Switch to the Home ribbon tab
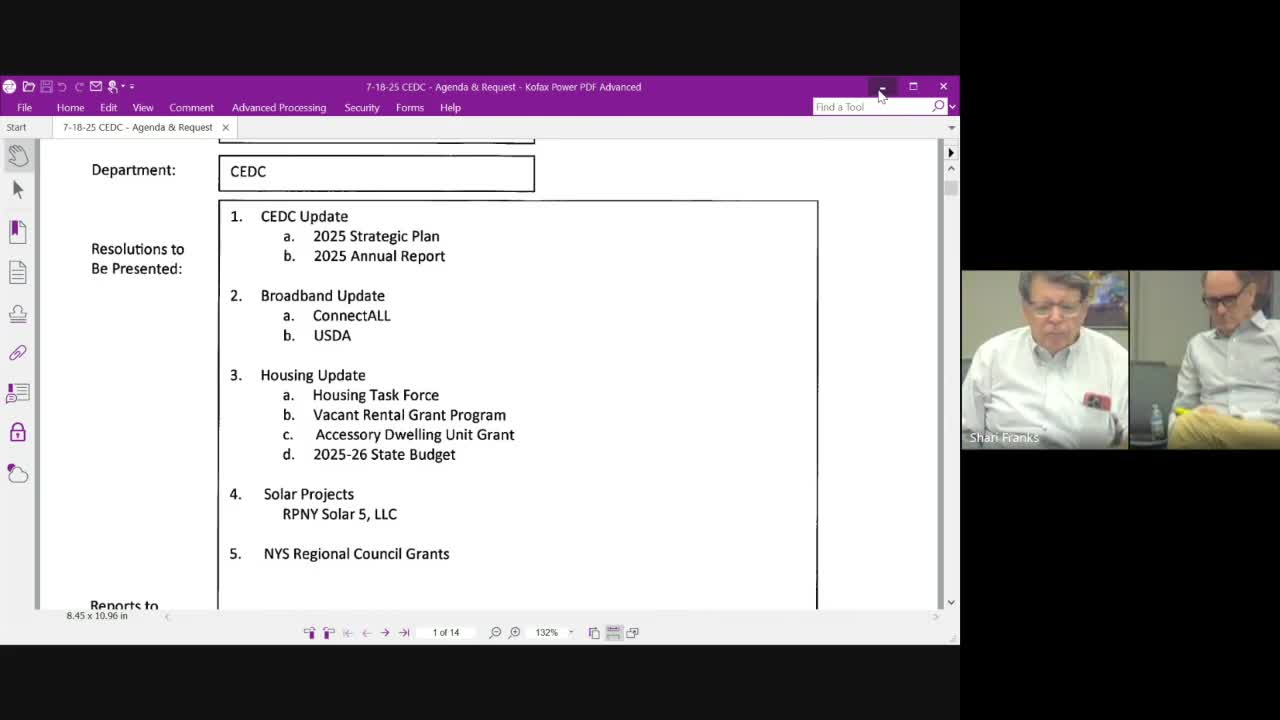The width and height of the screenshot is (1280, 720). 70,108
